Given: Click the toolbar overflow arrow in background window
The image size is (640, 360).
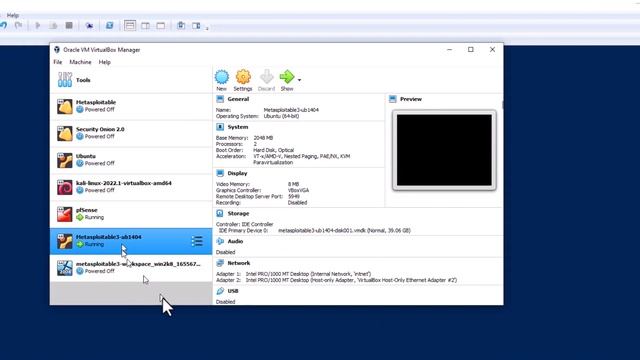Looking at the screenshot, I should [207, 28].
